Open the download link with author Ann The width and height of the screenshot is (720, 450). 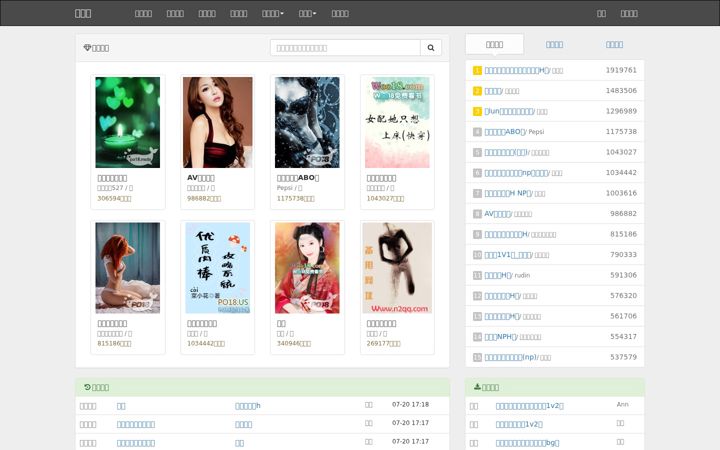tap(530, 406)
